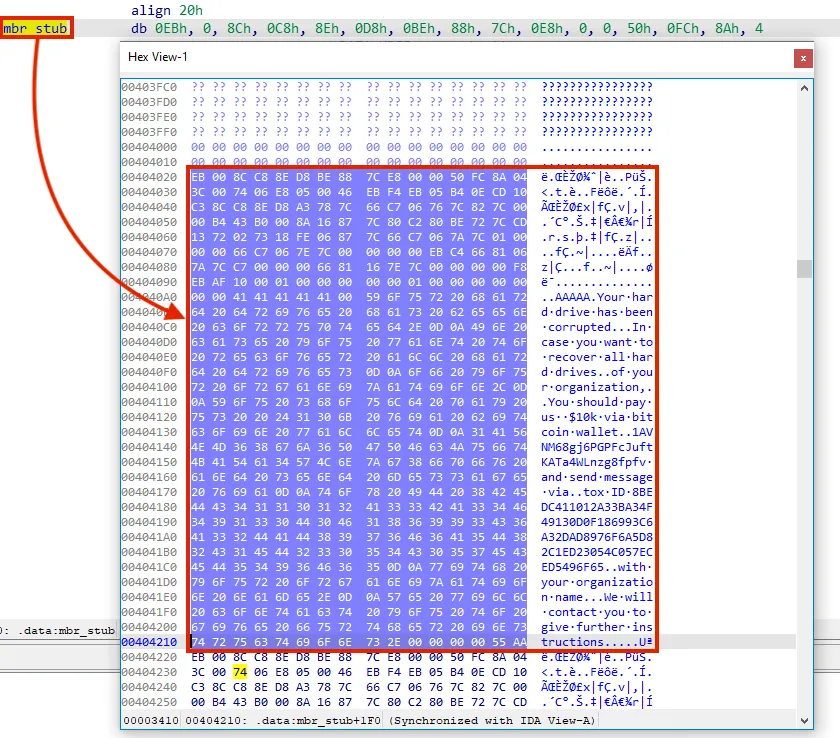840x738 pixels.
Task: Select address 00404000 row
Action: (x=149, y=147)
